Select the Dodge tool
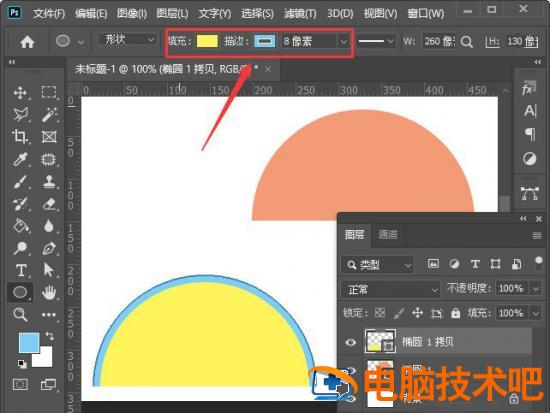Viewport: 550px width, 413px height. pyautogui.click(x=20, y=248)
